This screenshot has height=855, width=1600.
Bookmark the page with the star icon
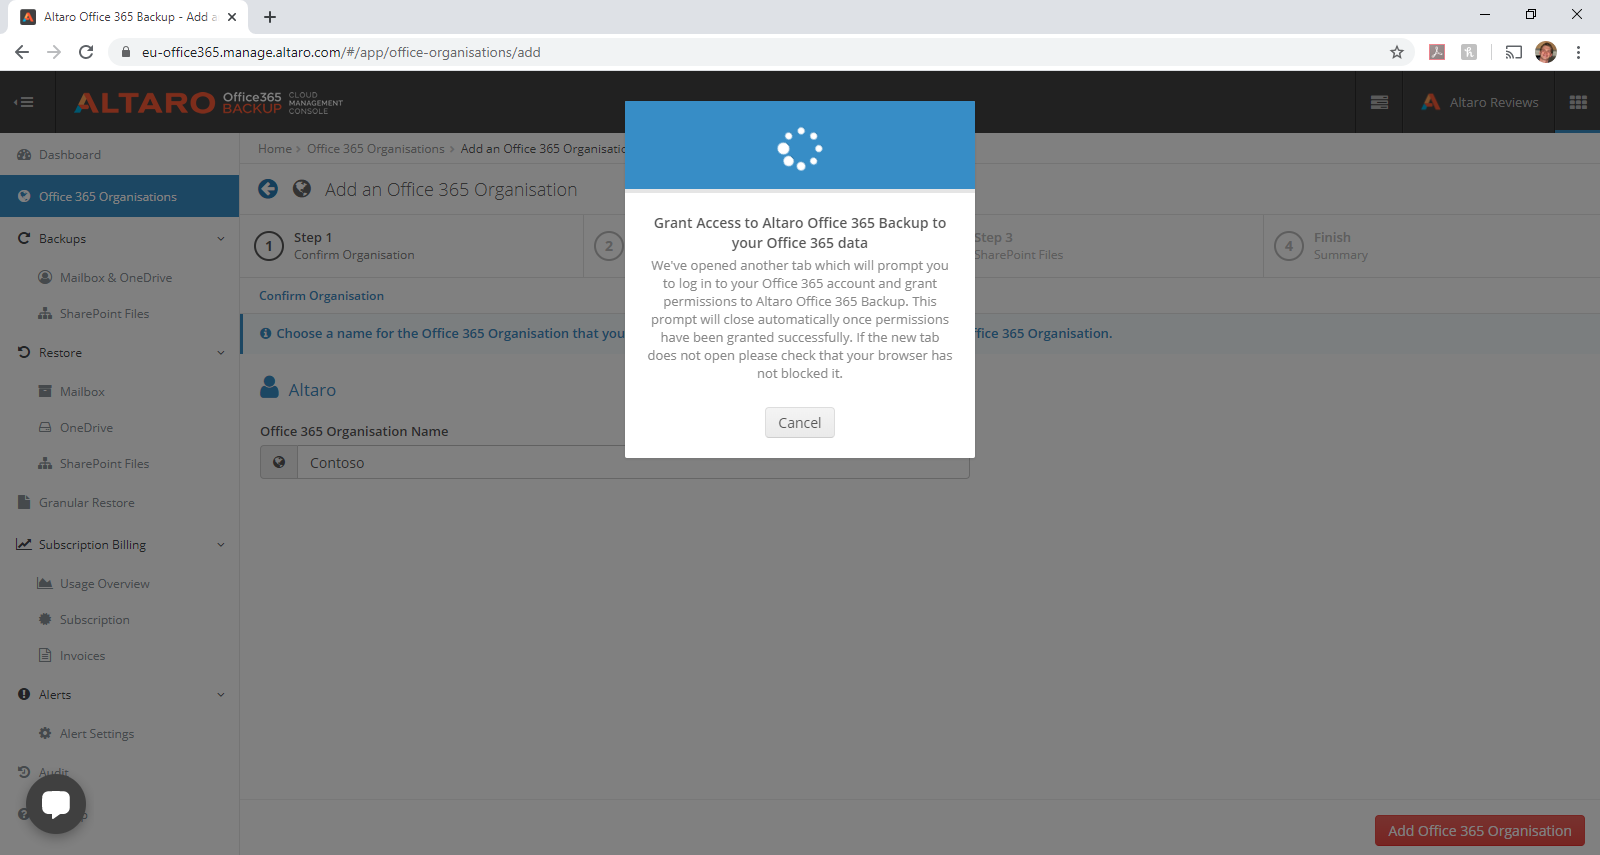(x=1397, y=52)
